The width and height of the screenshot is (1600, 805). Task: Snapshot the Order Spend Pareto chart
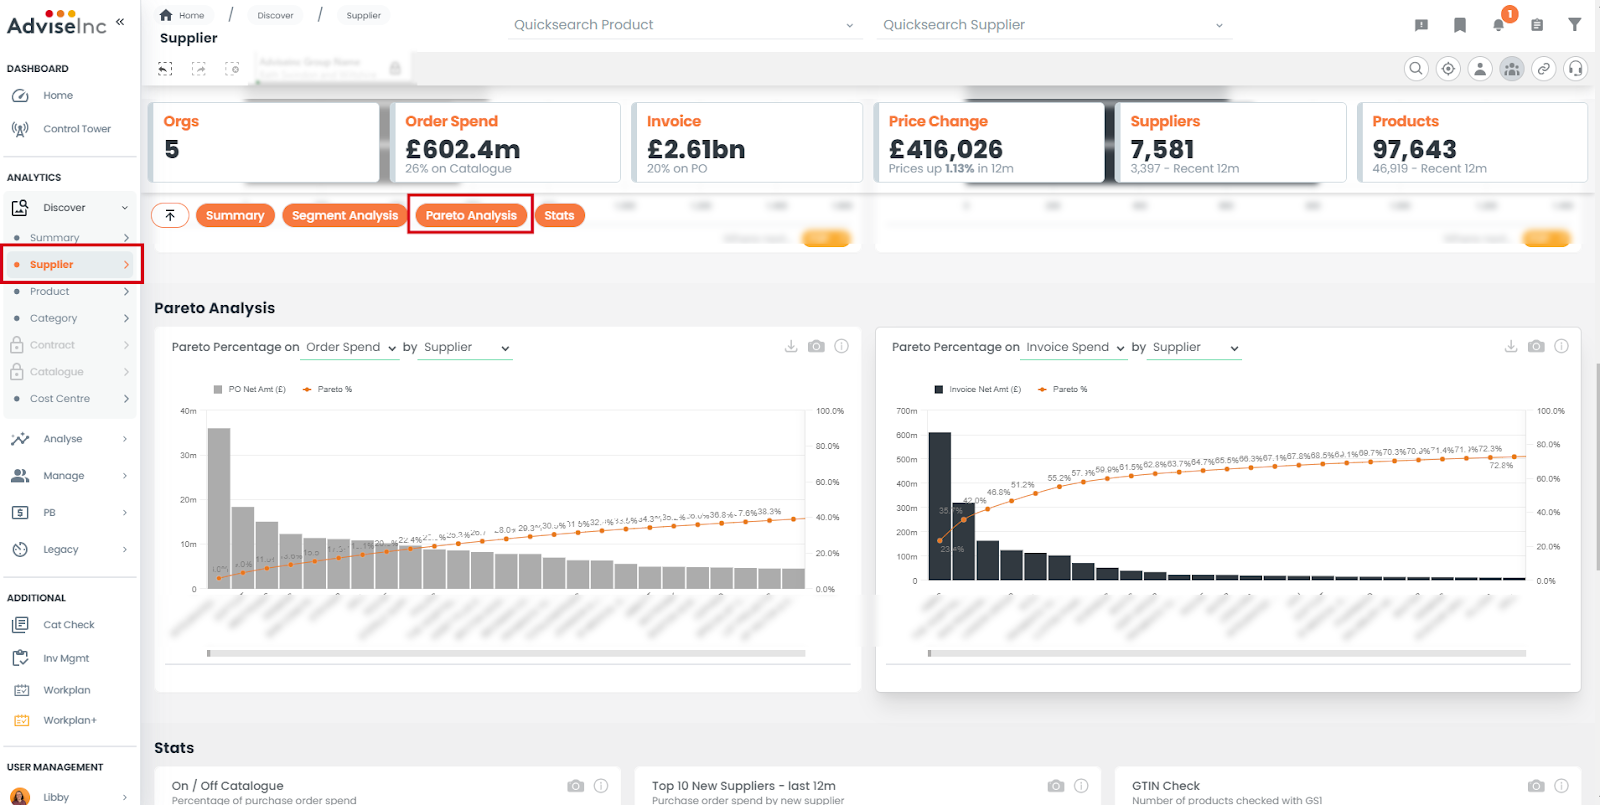coord(817,346)
